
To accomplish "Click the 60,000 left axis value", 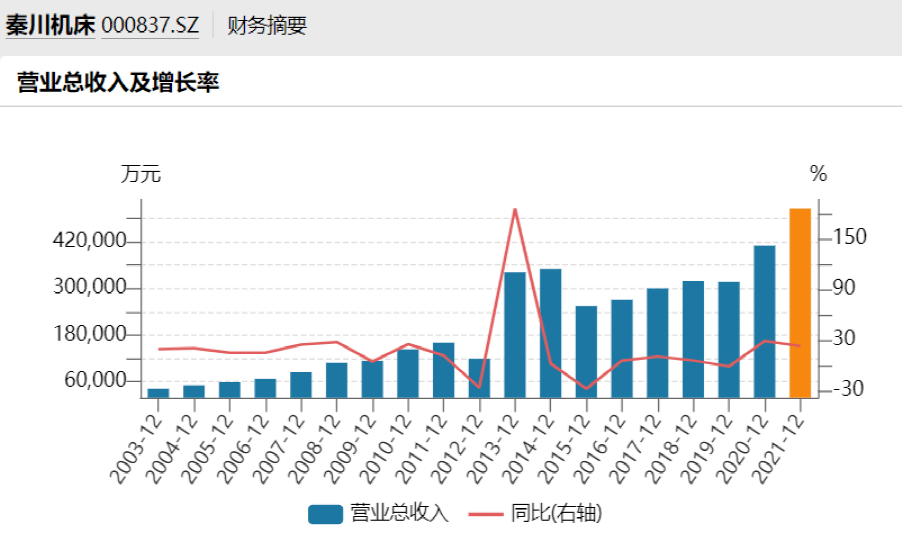I will click(95, 380).
